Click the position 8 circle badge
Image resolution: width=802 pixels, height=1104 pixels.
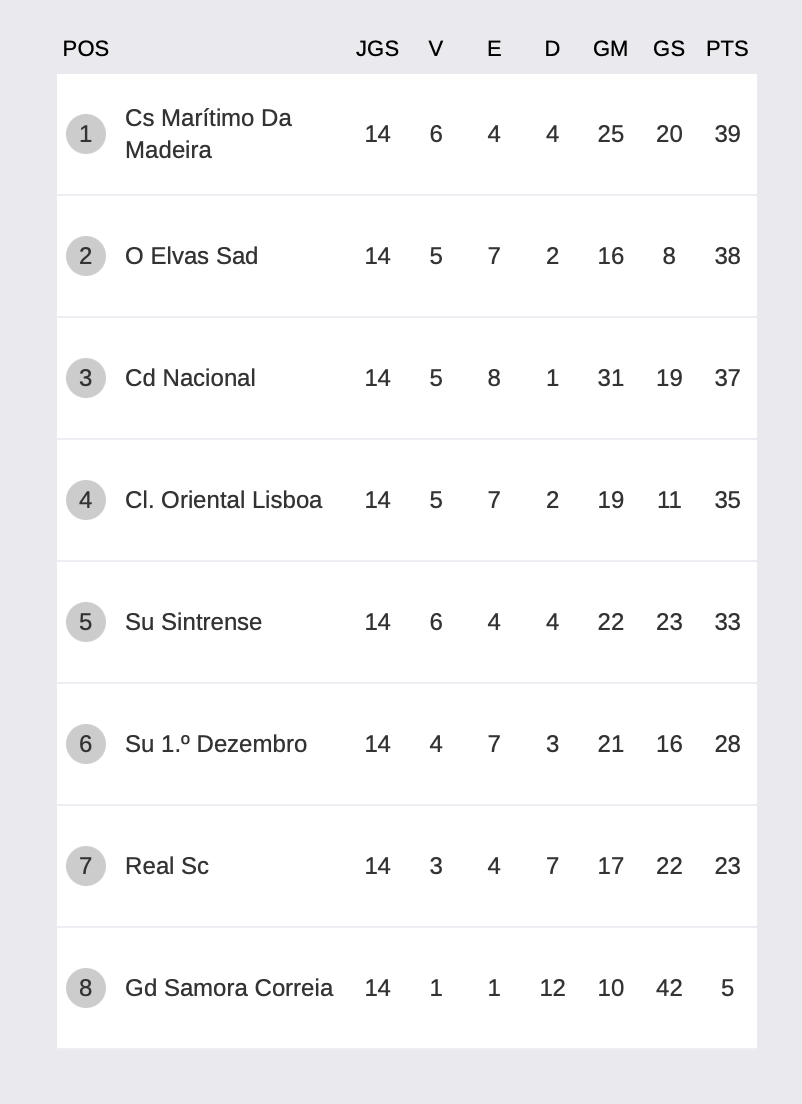86,988
